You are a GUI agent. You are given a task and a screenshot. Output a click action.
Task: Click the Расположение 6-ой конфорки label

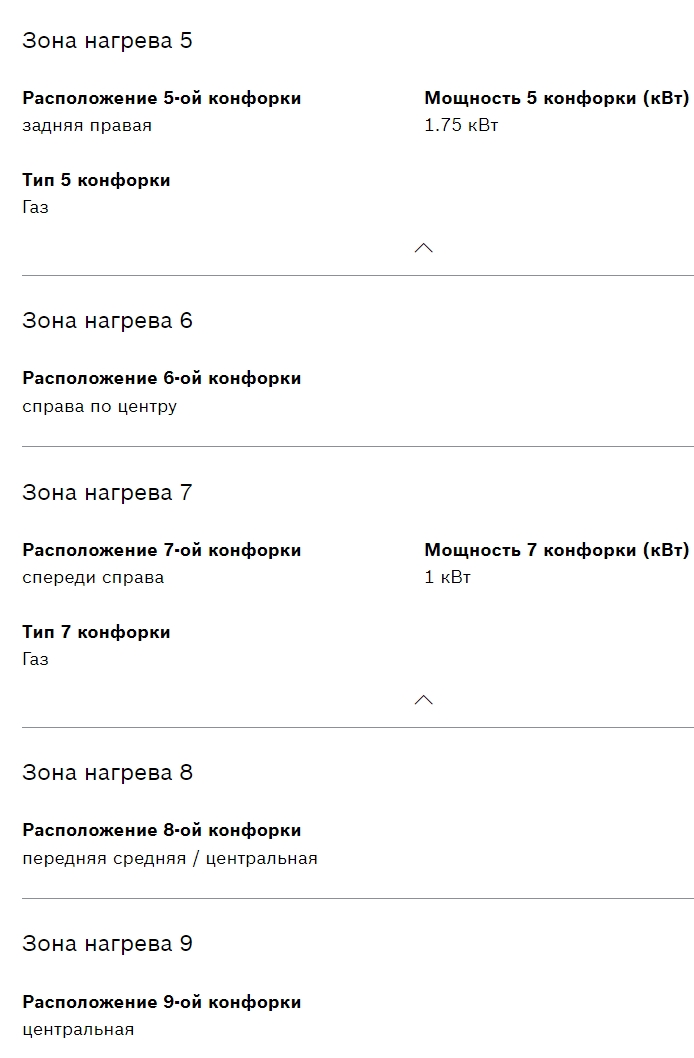tap(161, 378)
